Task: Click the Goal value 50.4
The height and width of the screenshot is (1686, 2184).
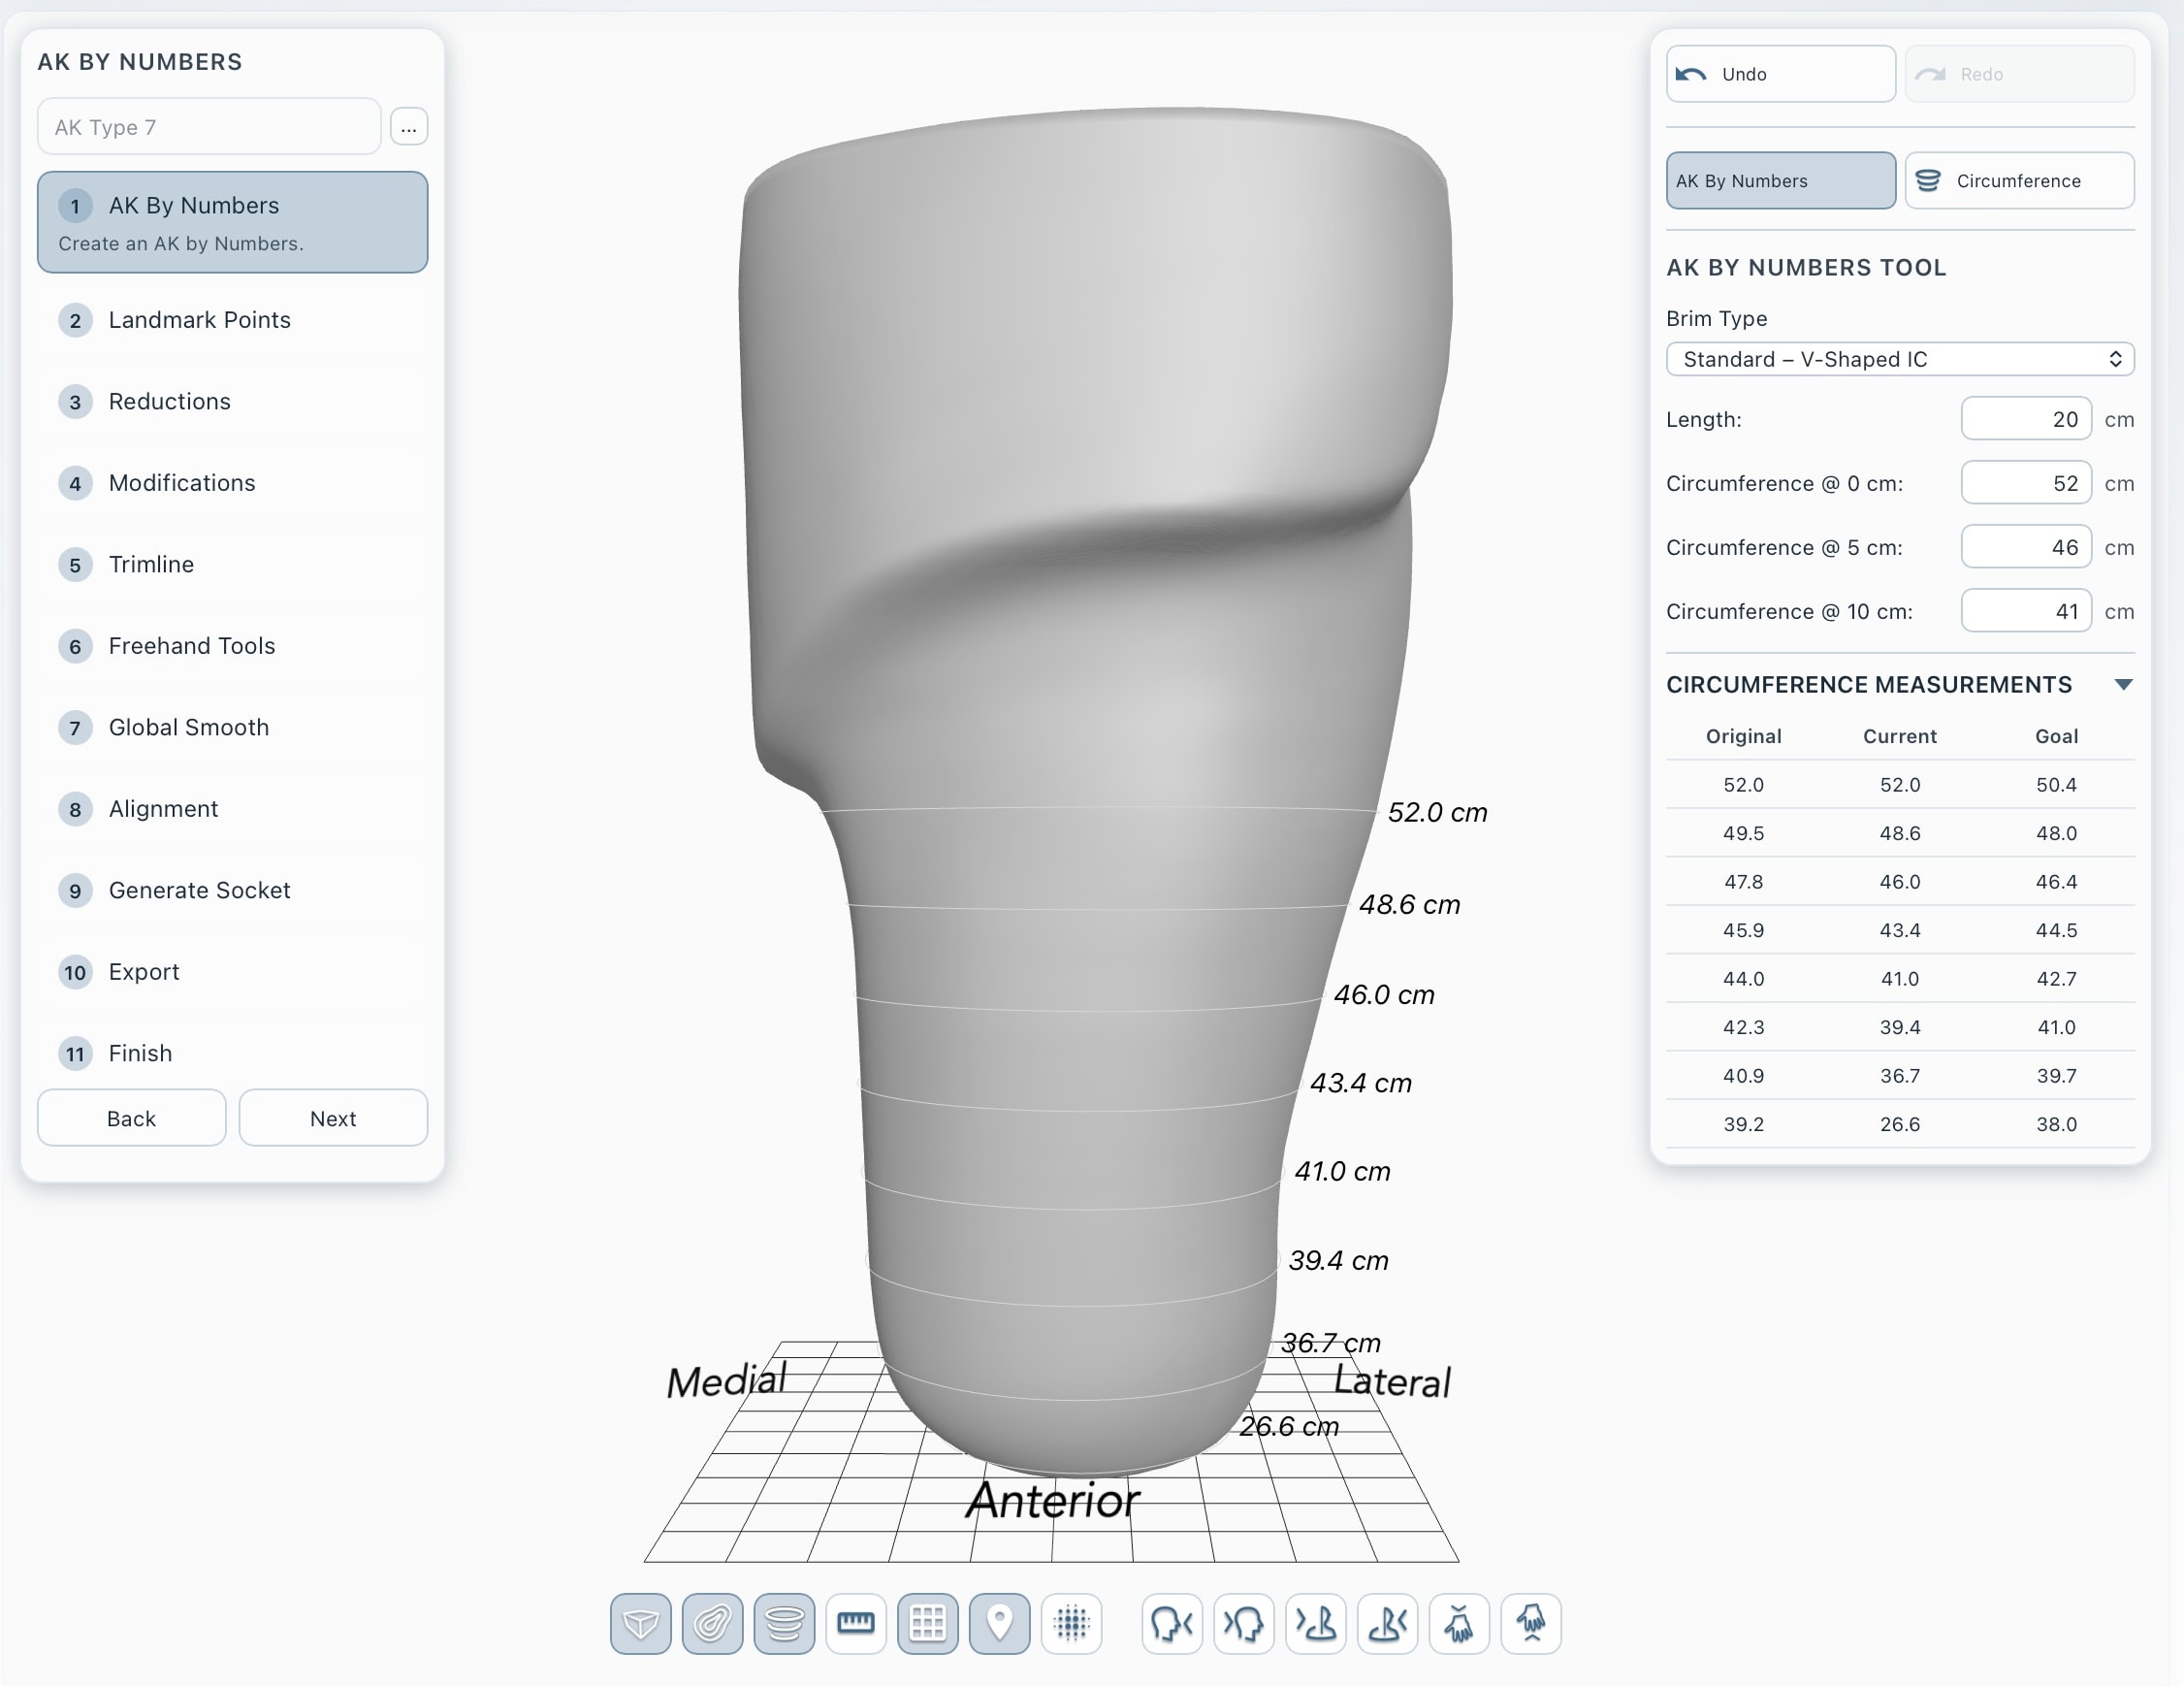Action: click(x=2056, y=785)
